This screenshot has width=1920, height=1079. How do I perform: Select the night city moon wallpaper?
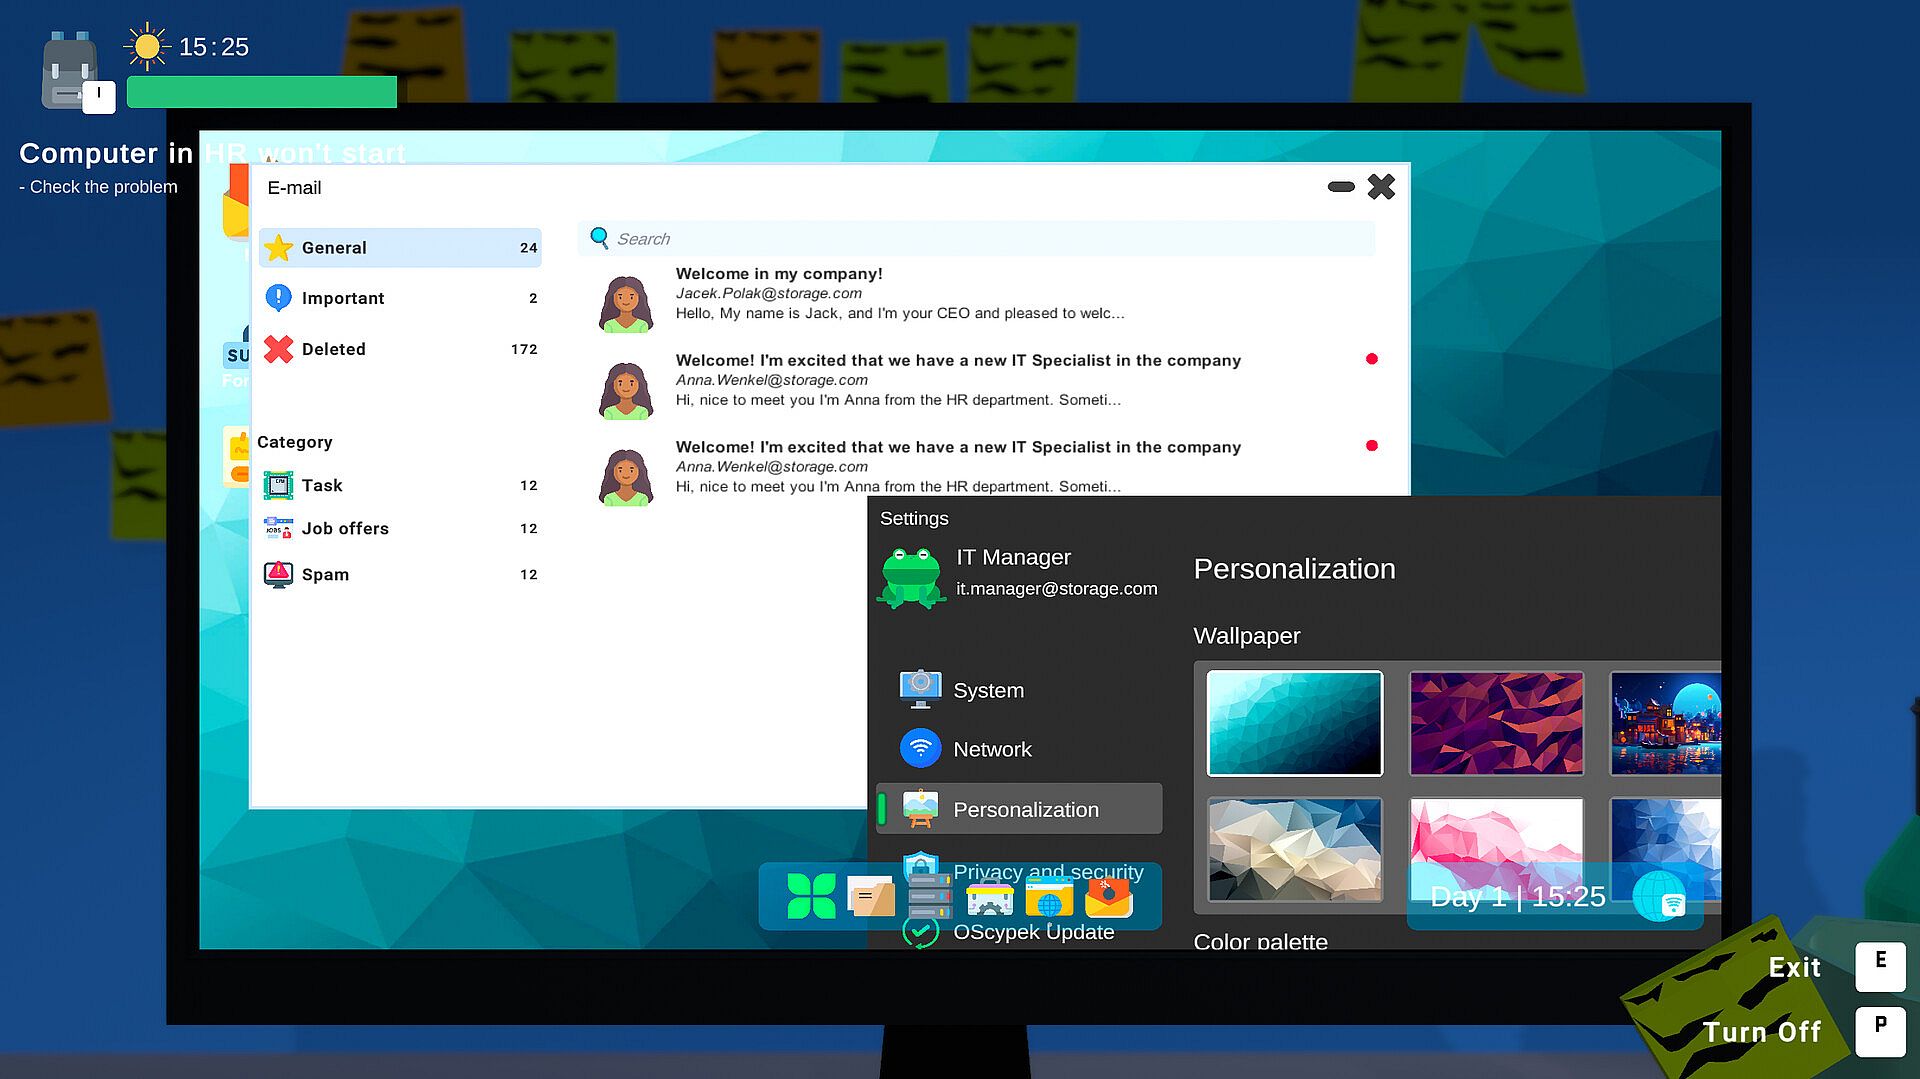pyautogui.click(x=1665, y=723)
